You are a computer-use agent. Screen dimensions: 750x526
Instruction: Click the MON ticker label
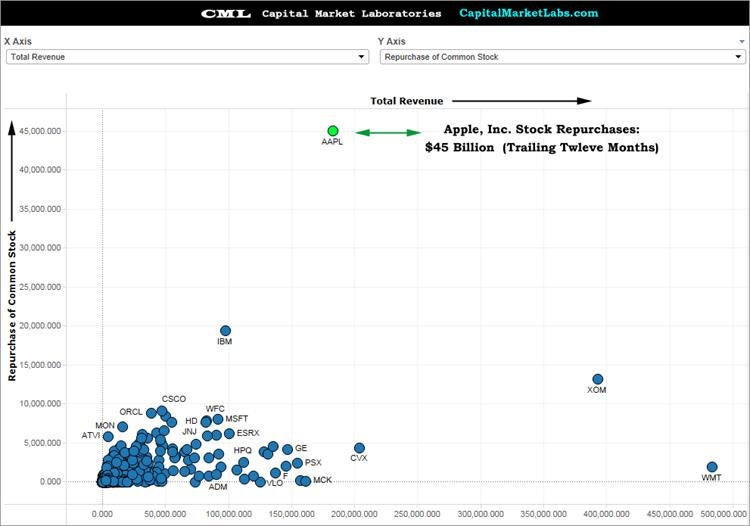(x=105, y=425)
